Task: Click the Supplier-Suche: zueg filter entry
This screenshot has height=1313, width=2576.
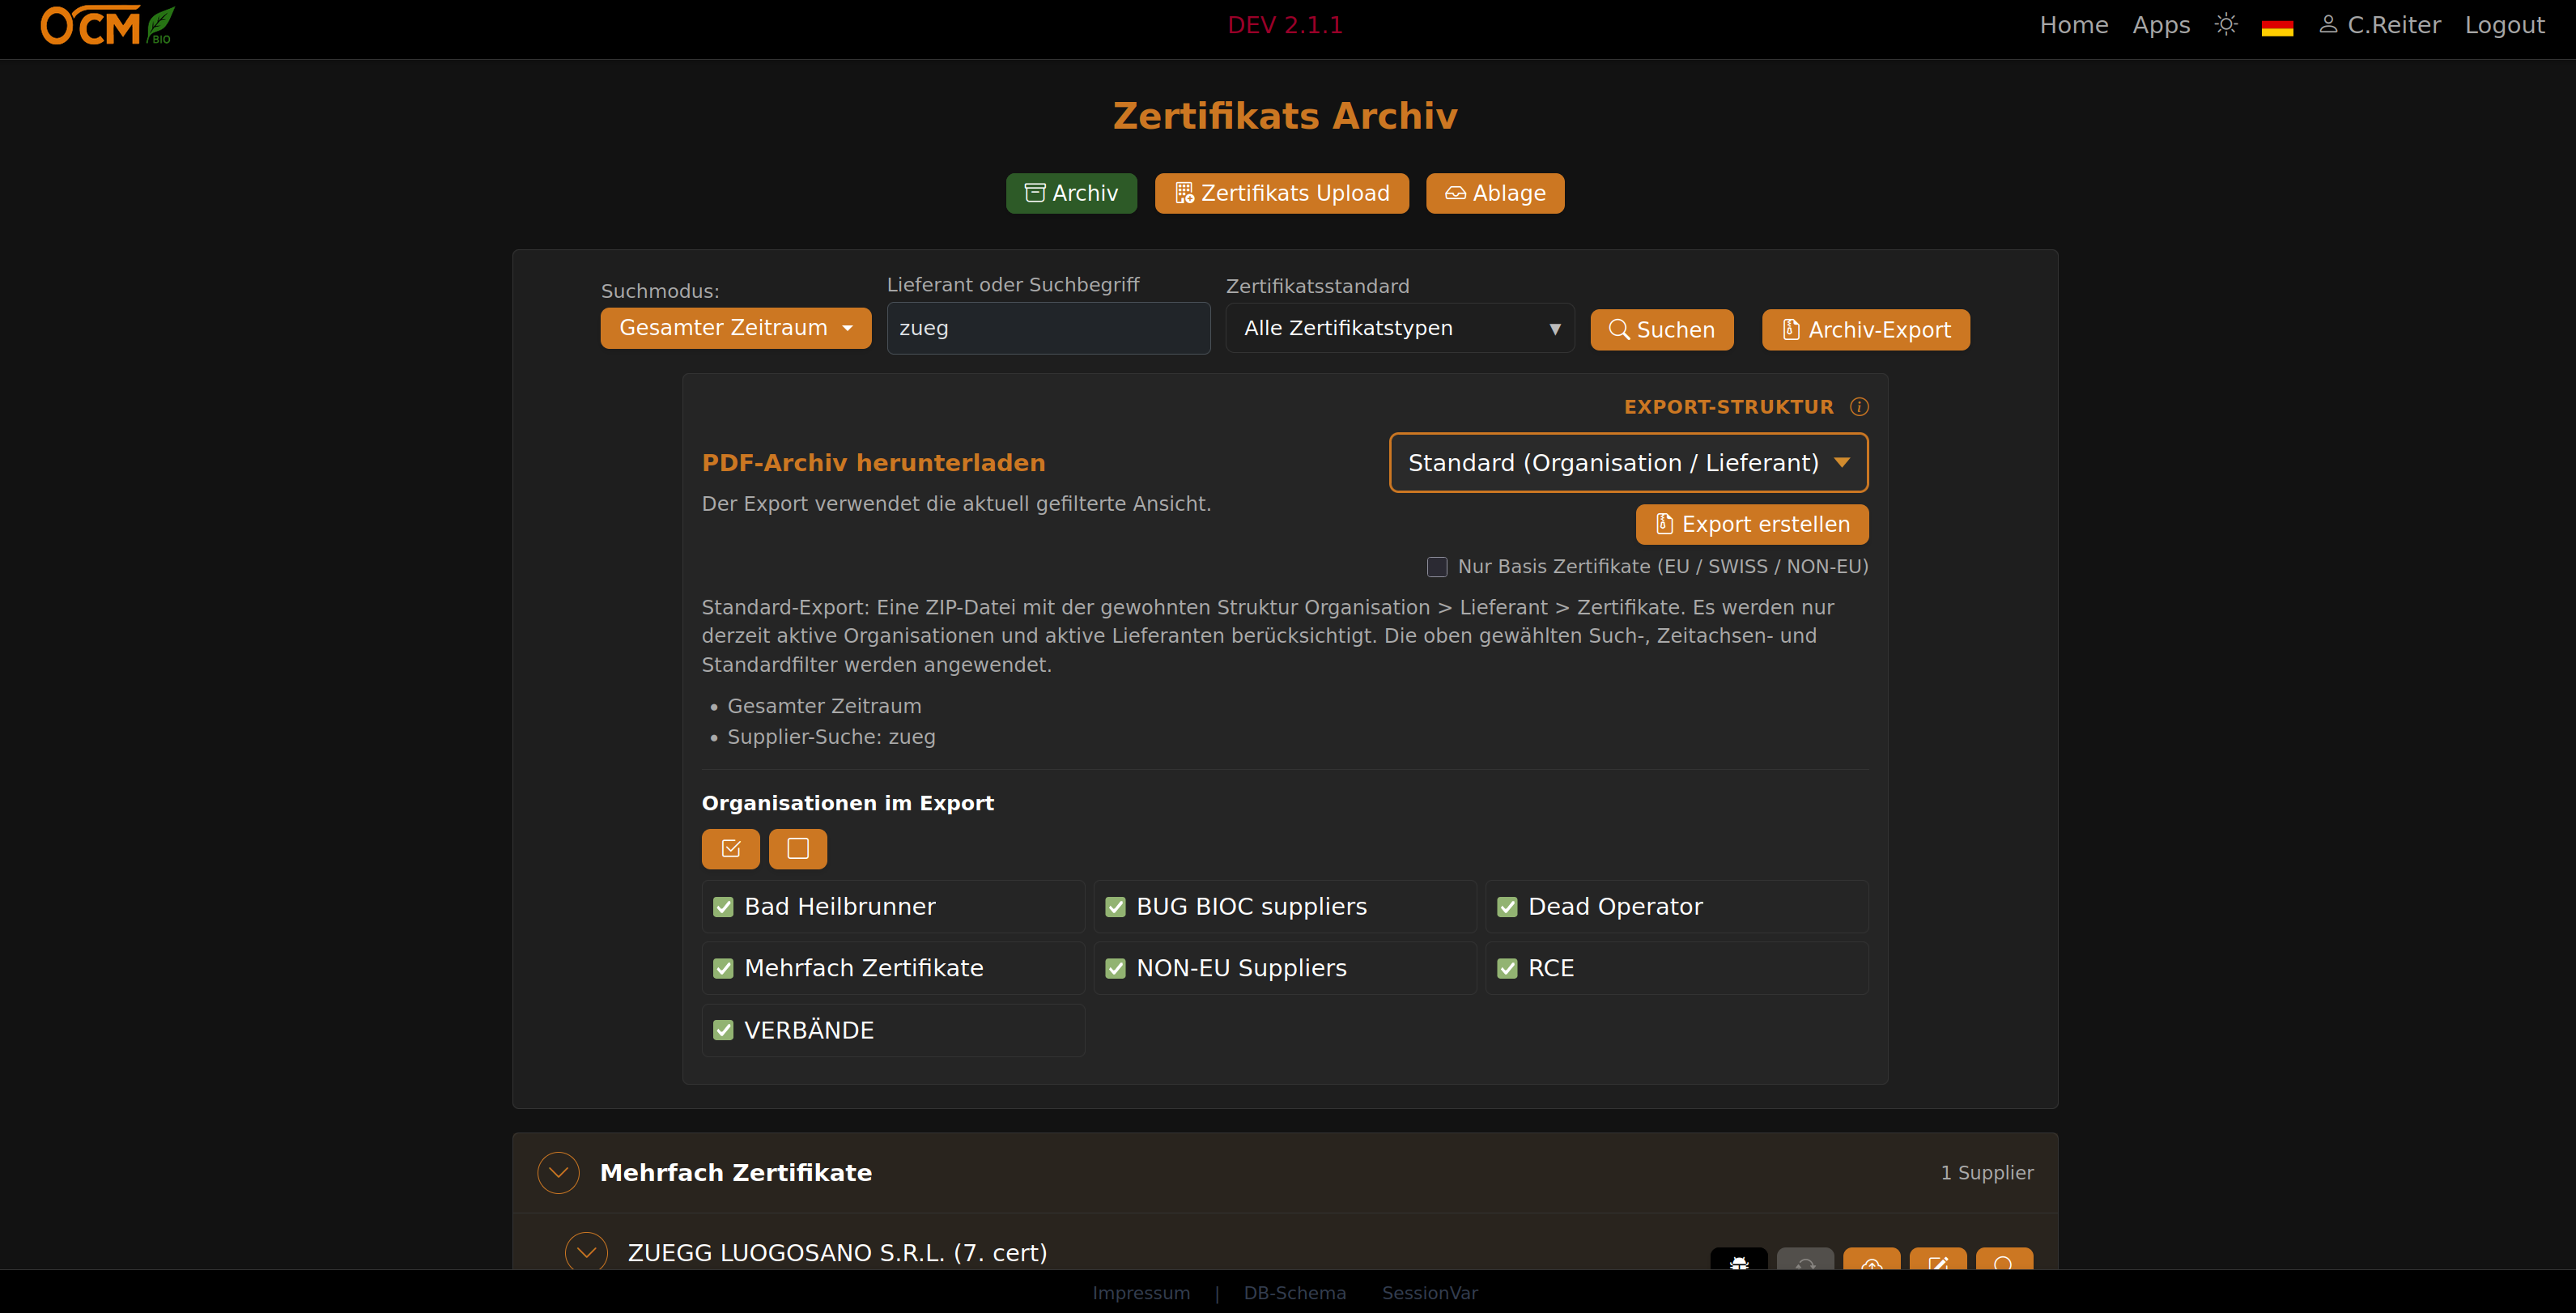Action: pyautogui.click(x=831, y=737)
